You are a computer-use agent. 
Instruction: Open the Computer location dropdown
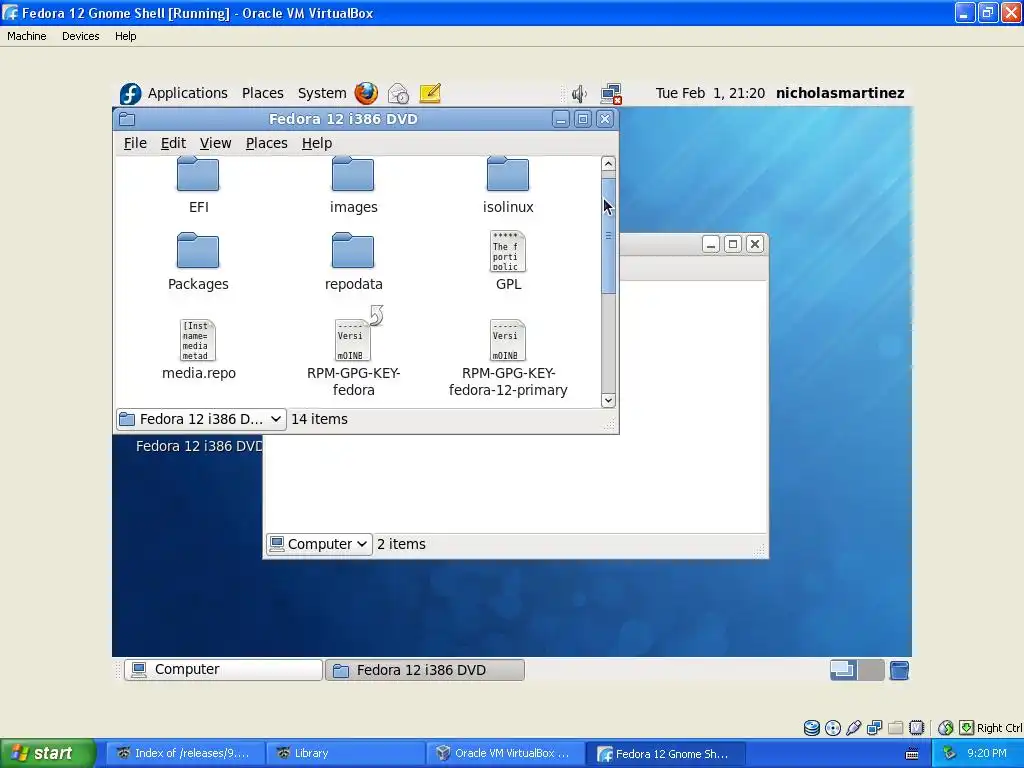pos(319,544)
